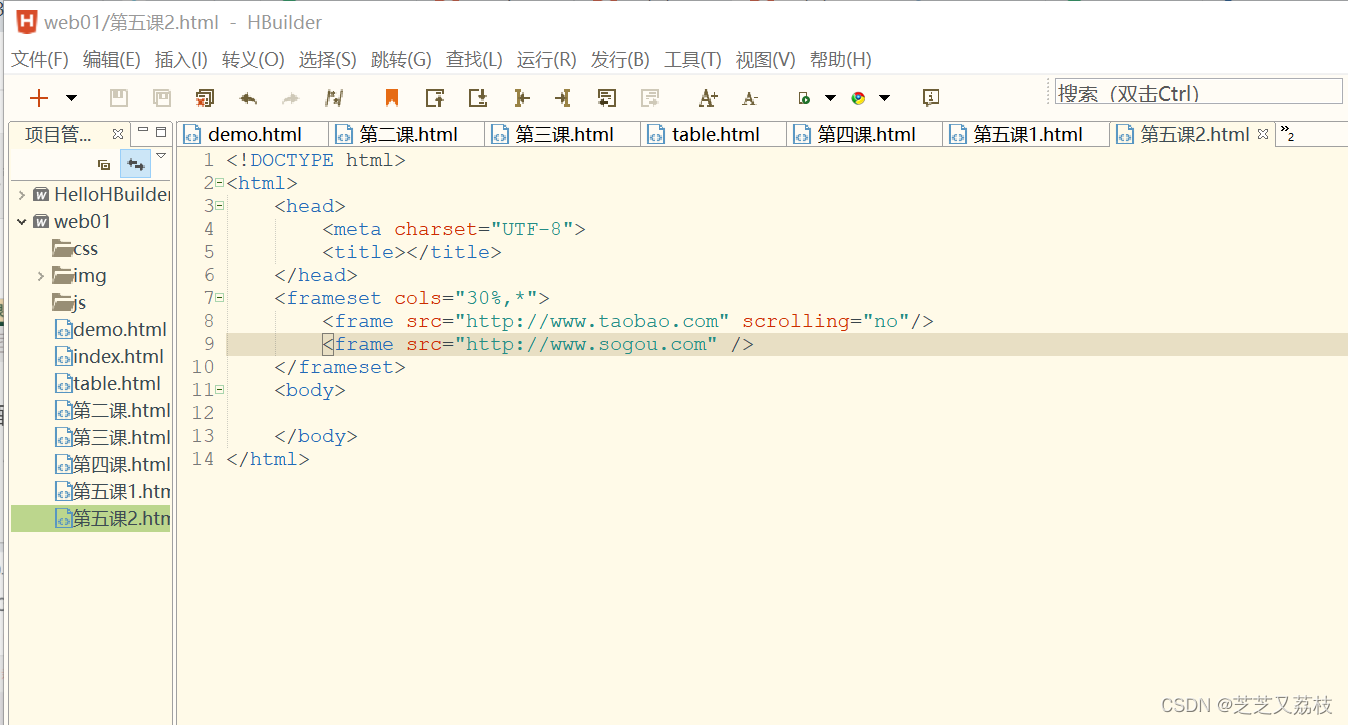The height and width of the screenshot is (725, 1348).
Task: Open dropdown arrow next to Chrome icon
Action: 884,97
